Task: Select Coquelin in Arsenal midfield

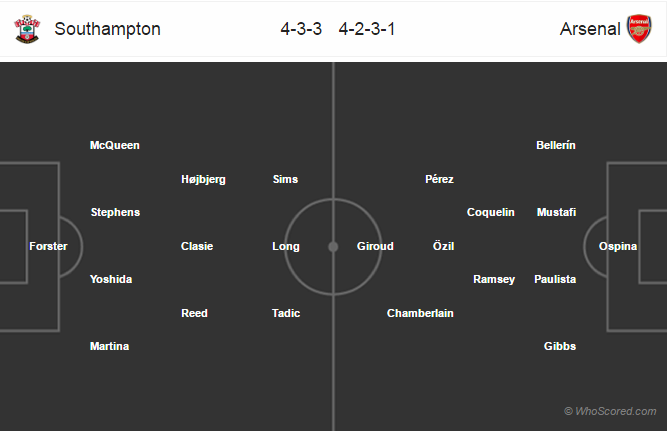Action: (490, 212)
